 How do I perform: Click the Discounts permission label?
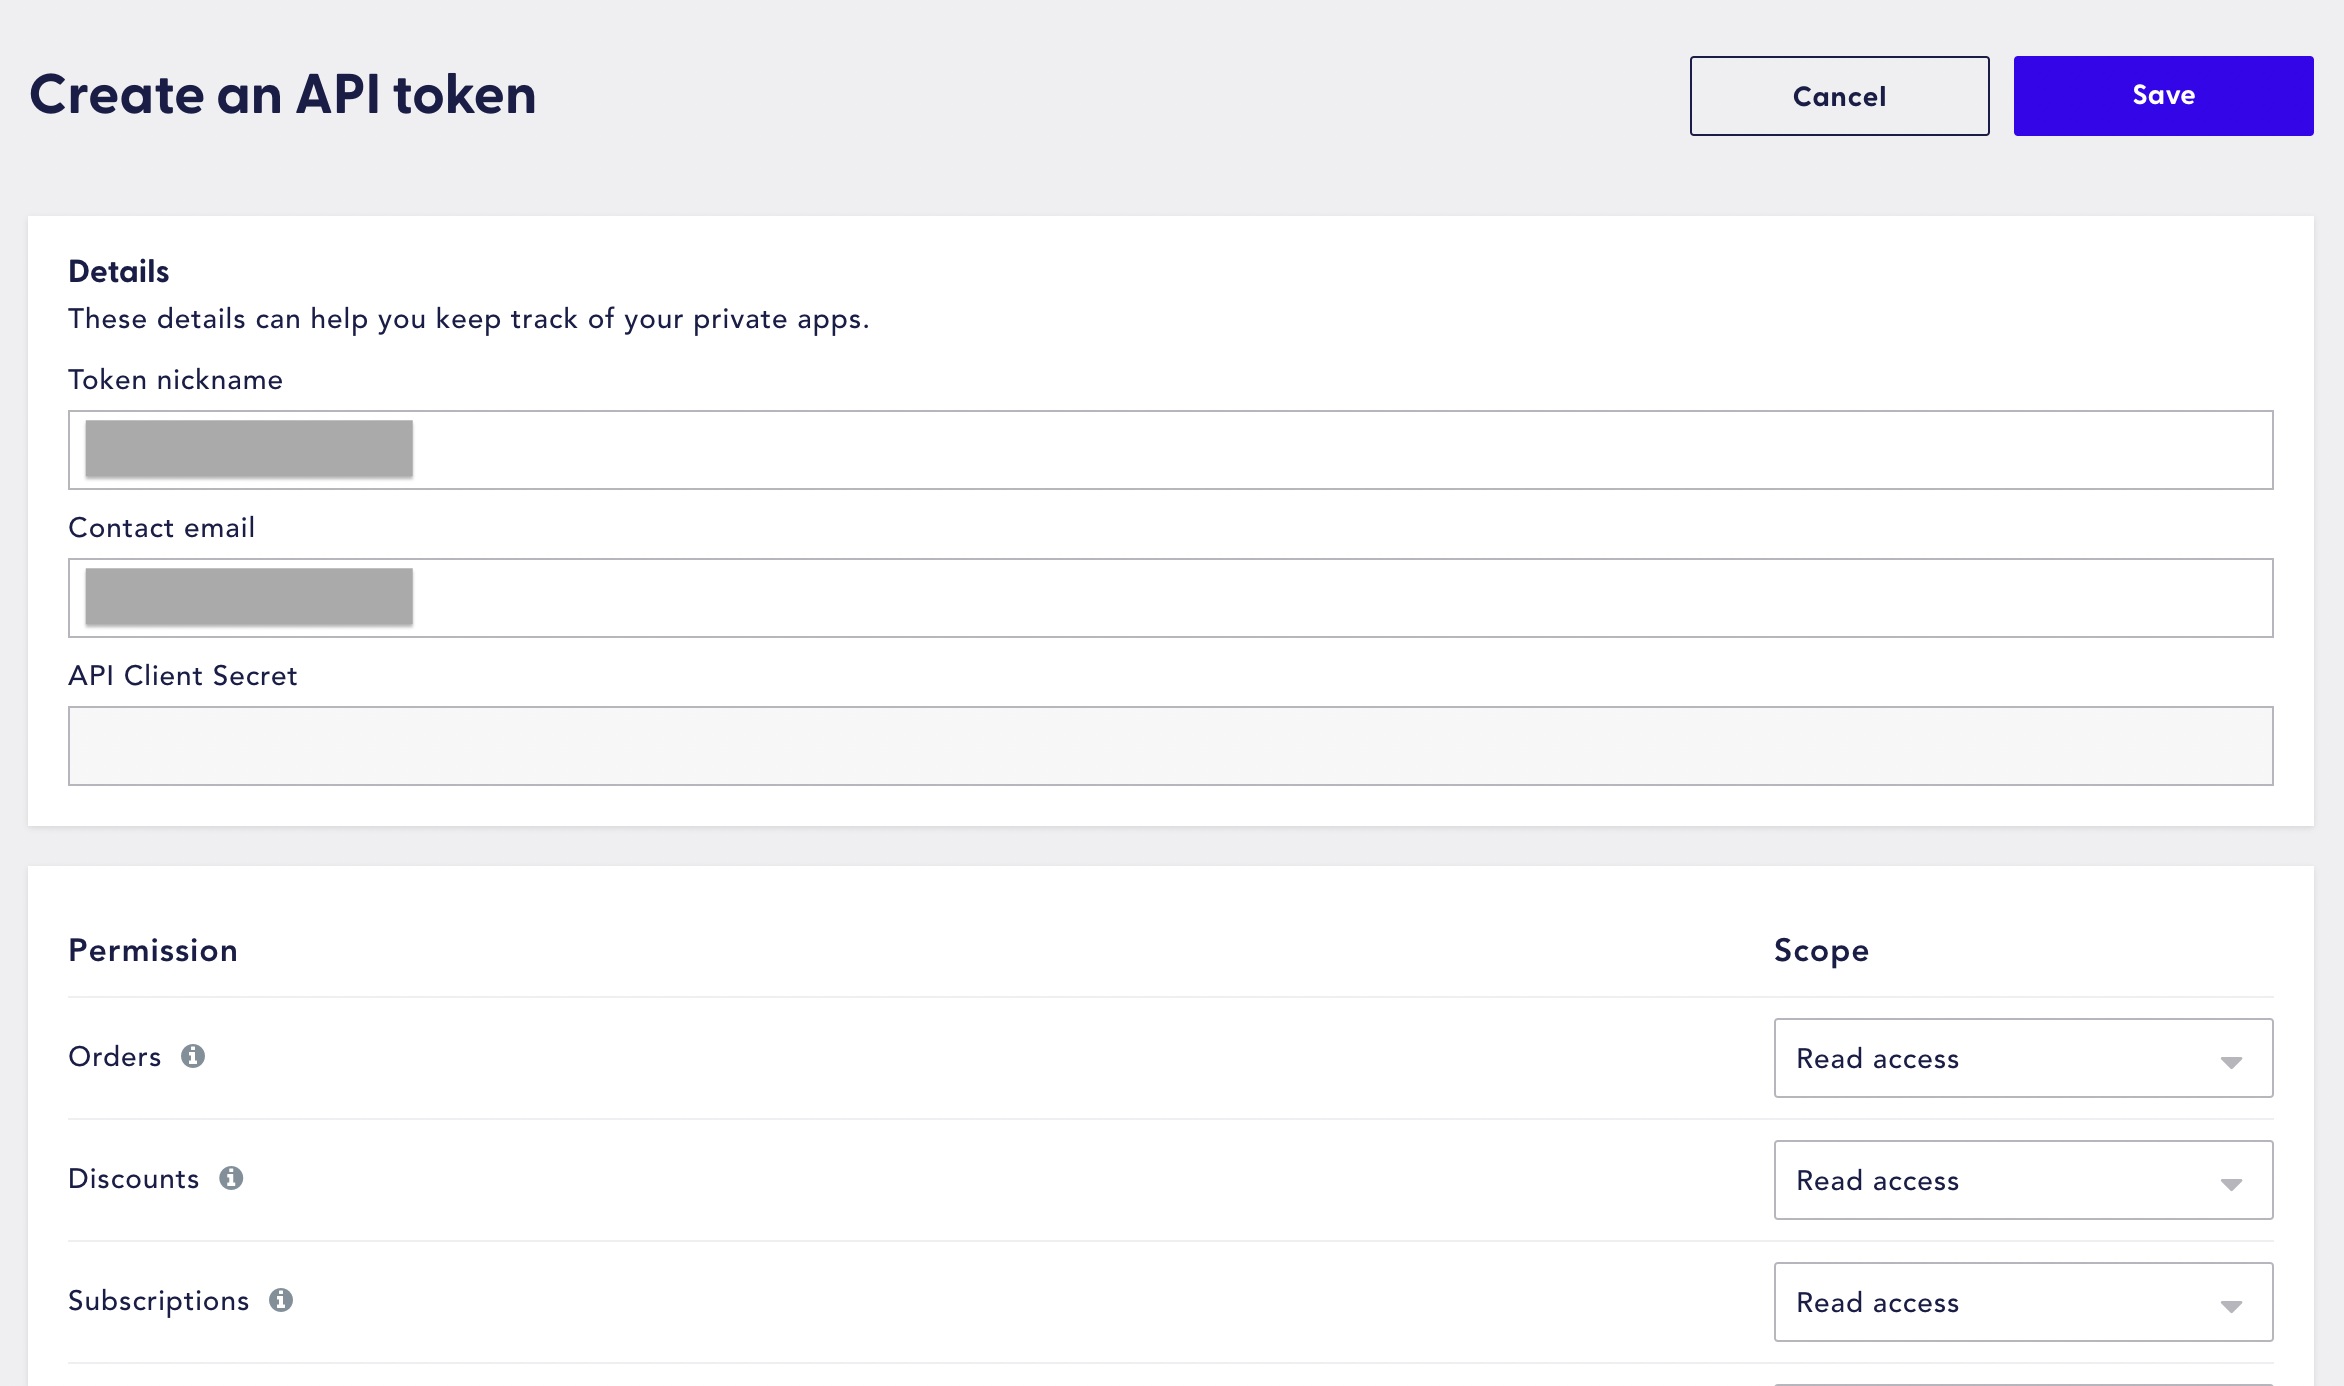[x=133, y=1179]
